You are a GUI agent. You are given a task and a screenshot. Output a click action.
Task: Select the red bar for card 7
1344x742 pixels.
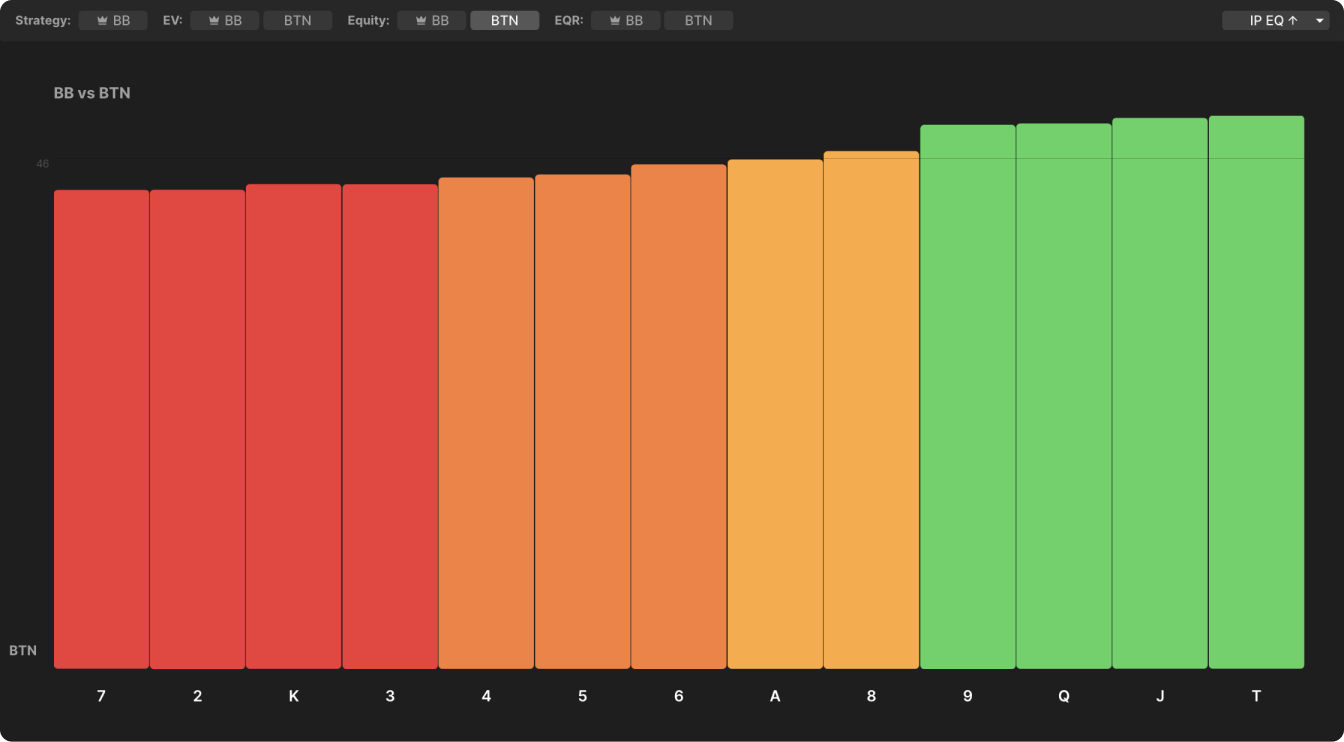101,429
